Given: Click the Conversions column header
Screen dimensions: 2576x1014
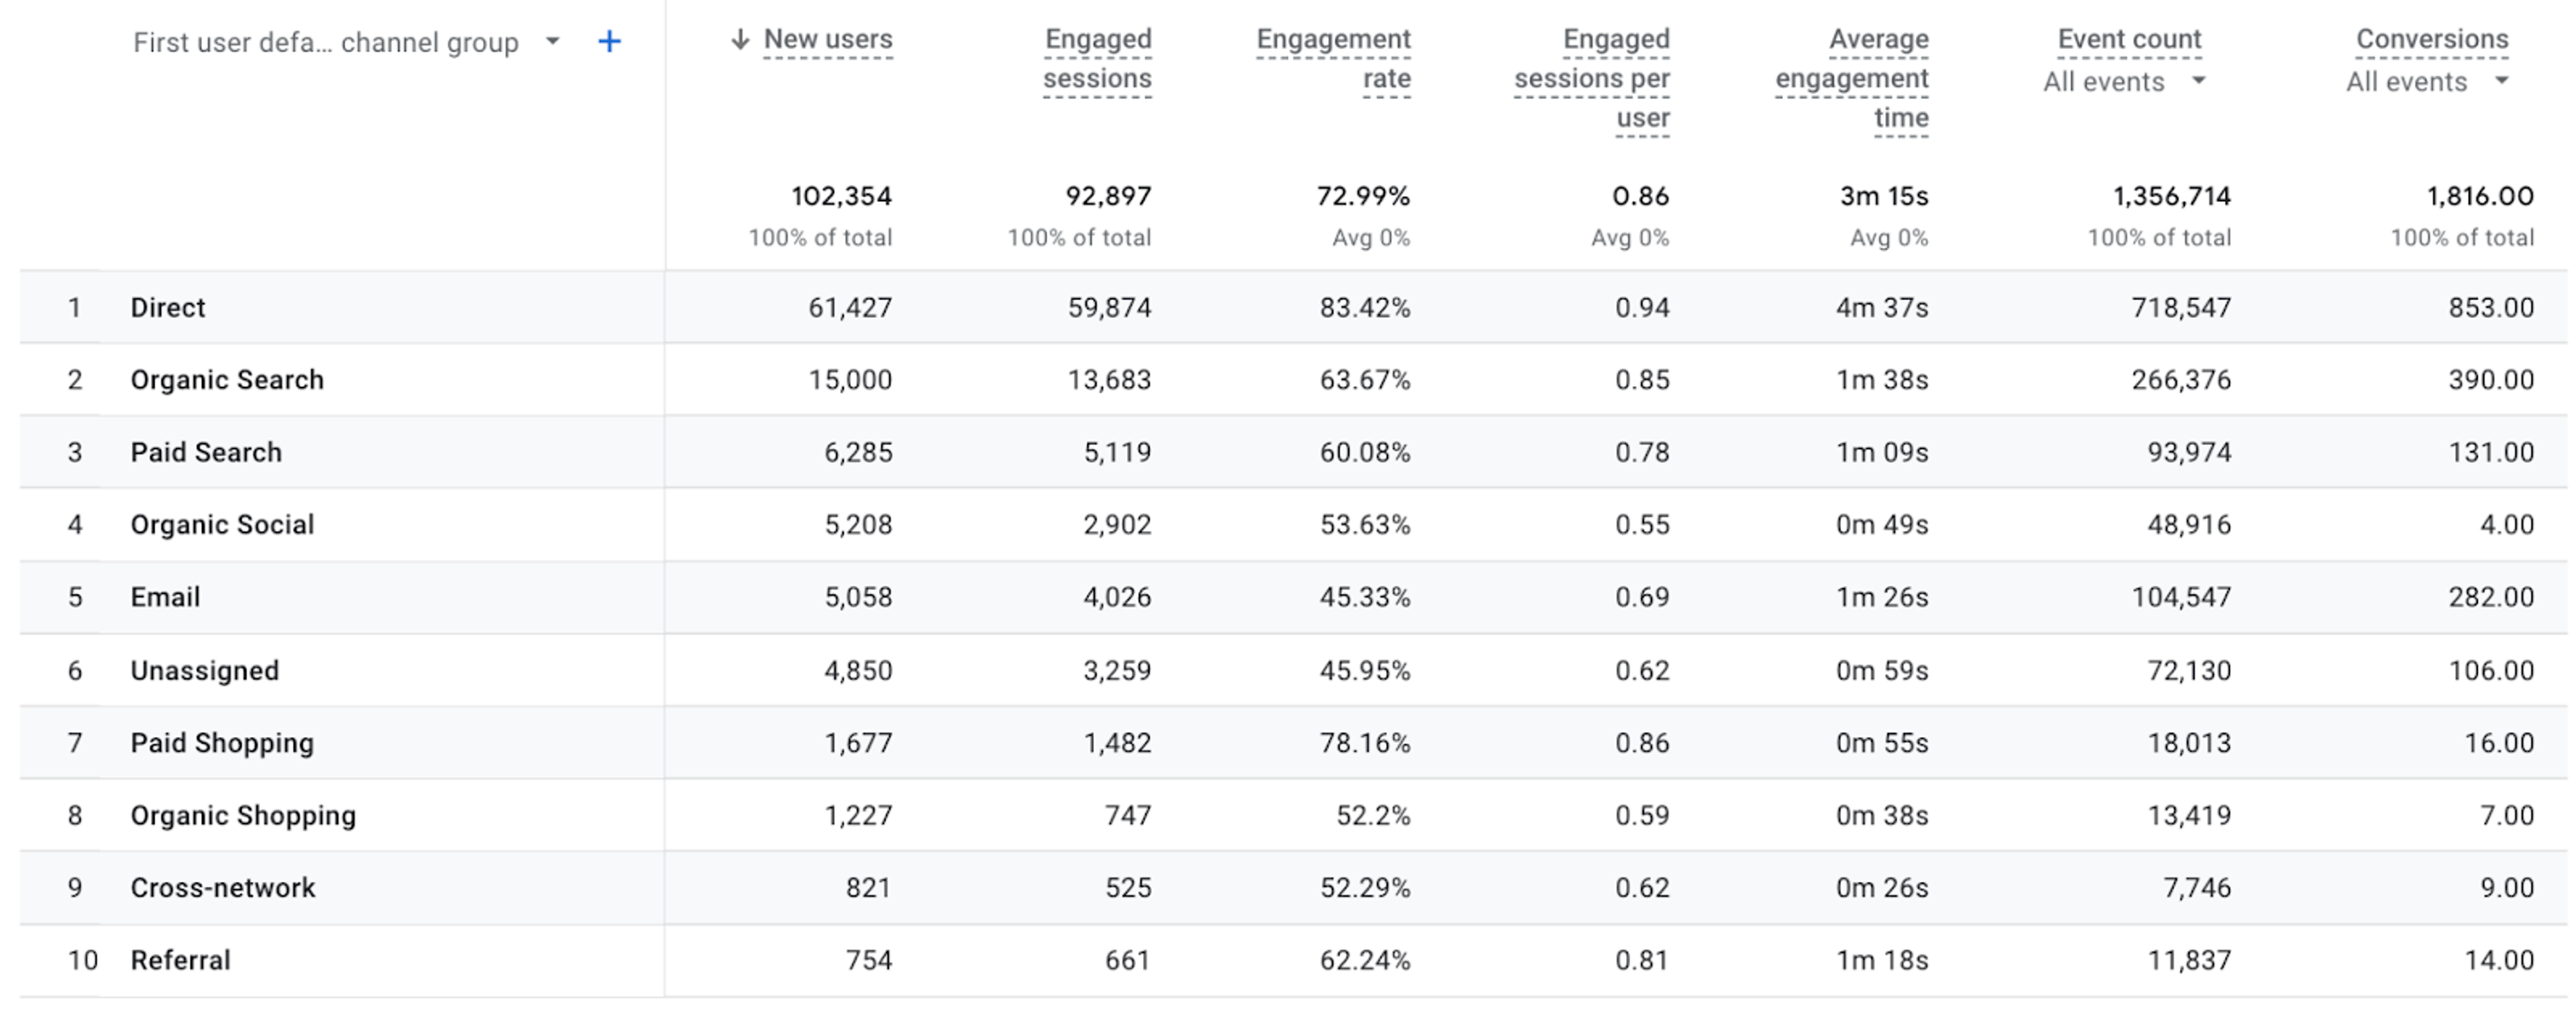Looking at the screenshot, I should (2432, 39).
